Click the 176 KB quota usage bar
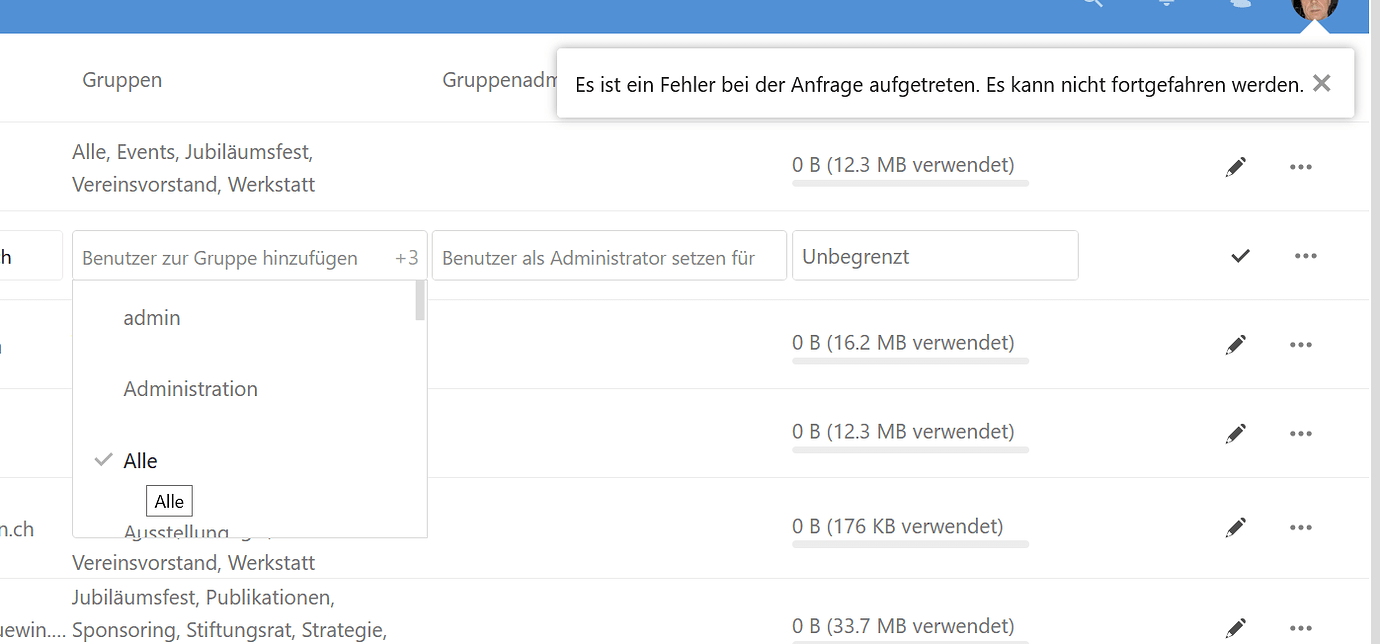The width and height of the screenshot is (1380, 644). coord(910,543)
